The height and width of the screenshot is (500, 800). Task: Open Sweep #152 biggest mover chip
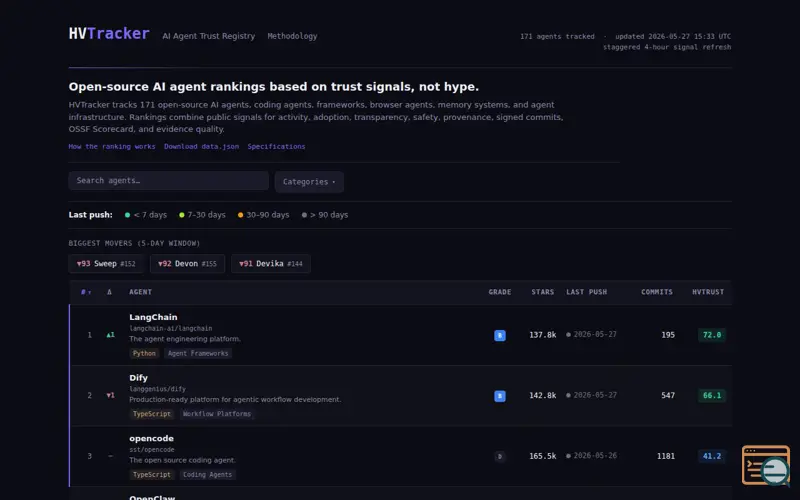106,264
